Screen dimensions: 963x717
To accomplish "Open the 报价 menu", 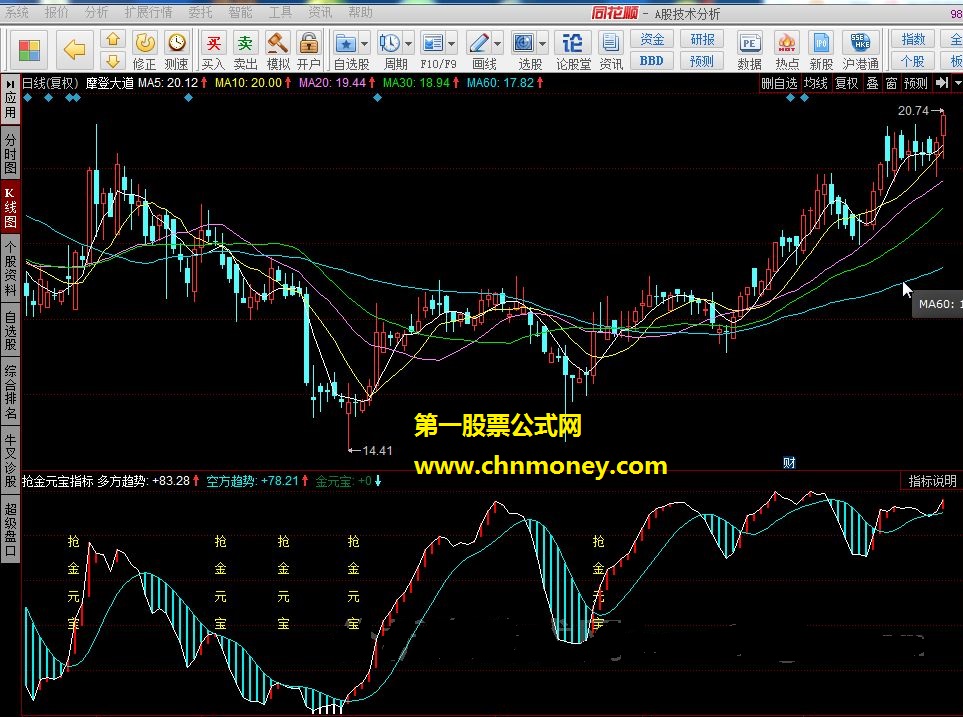I will click(x=57, y=12).
